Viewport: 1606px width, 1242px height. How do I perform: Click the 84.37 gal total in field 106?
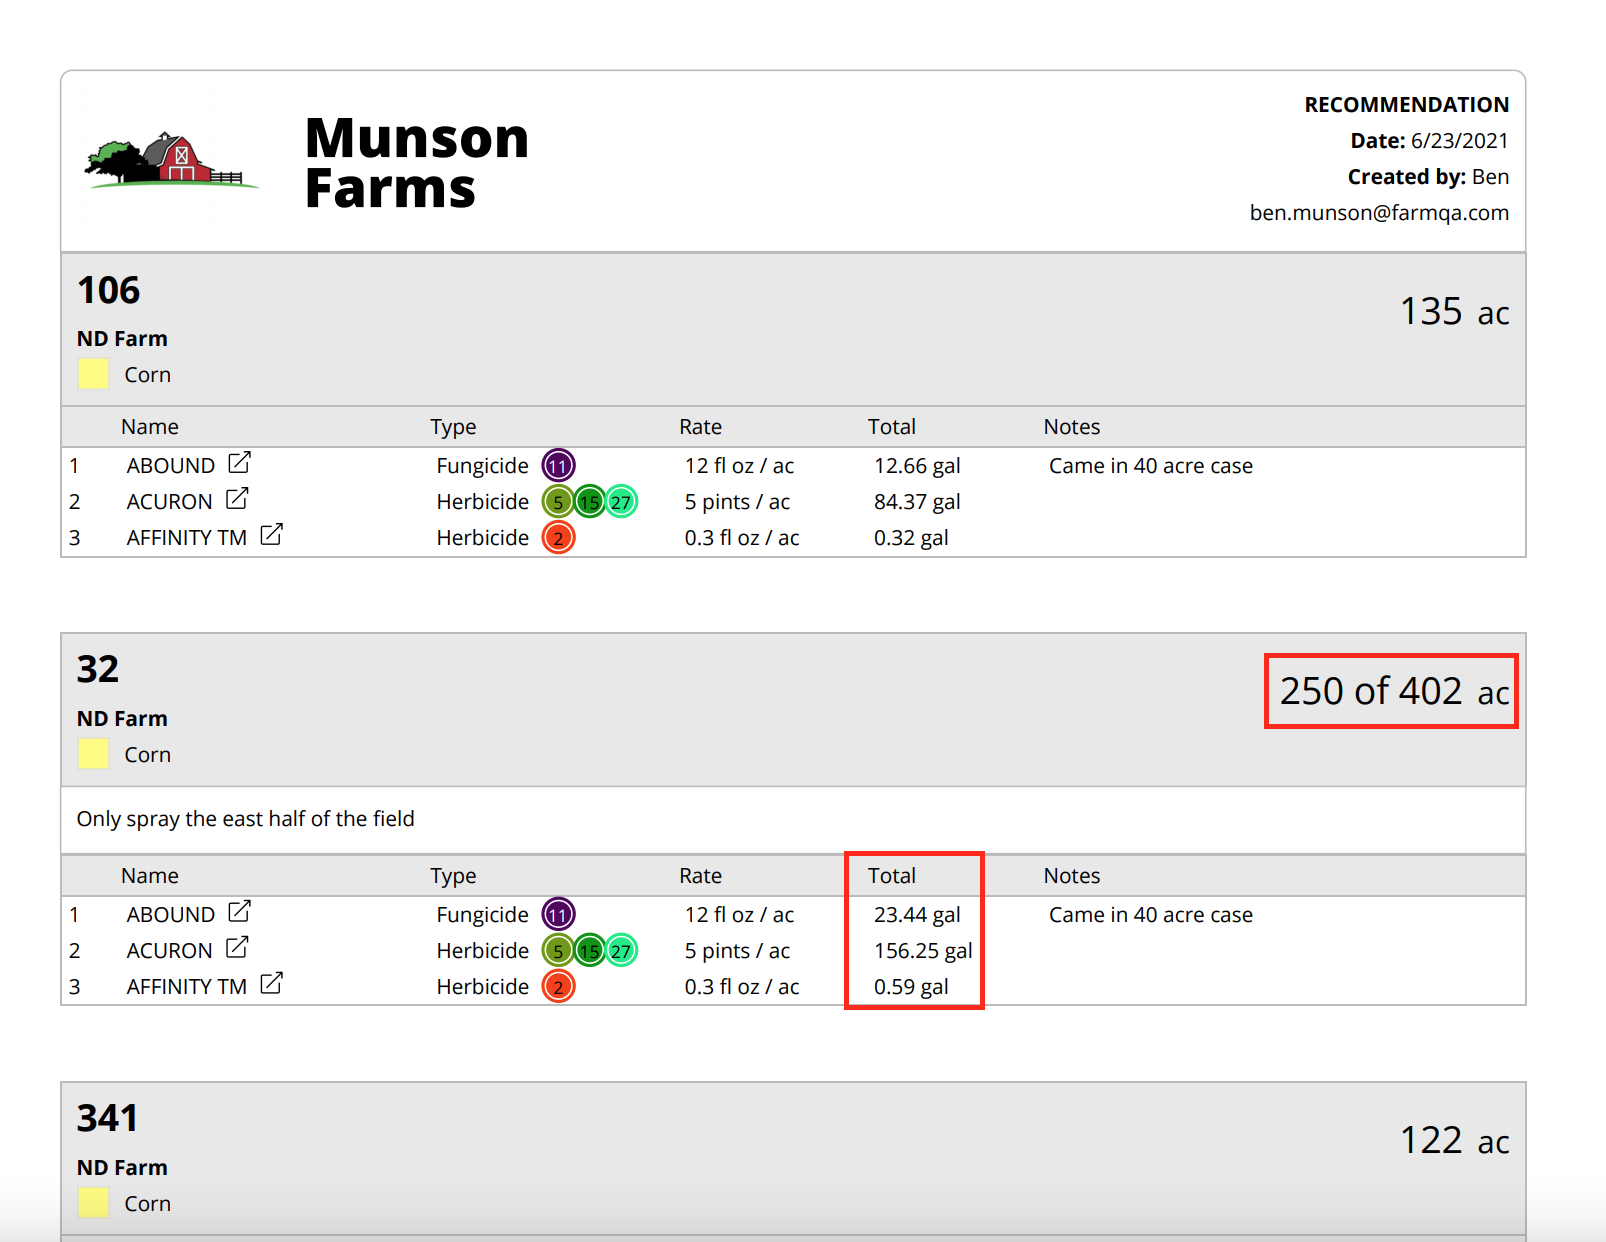coord(917,502)
